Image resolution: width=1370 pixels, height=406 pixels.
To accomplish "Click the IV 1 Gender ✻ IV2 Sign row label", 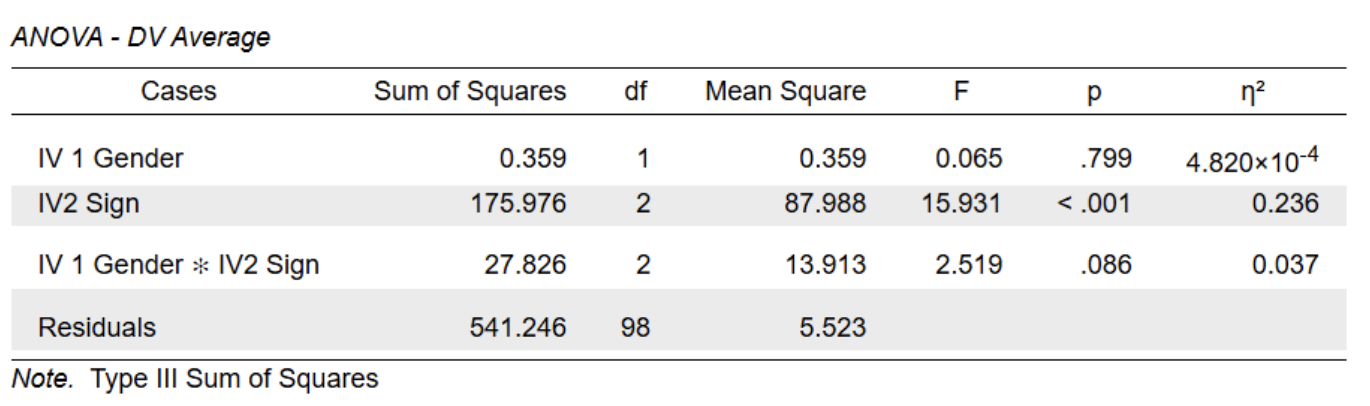I will pos(178,265).
